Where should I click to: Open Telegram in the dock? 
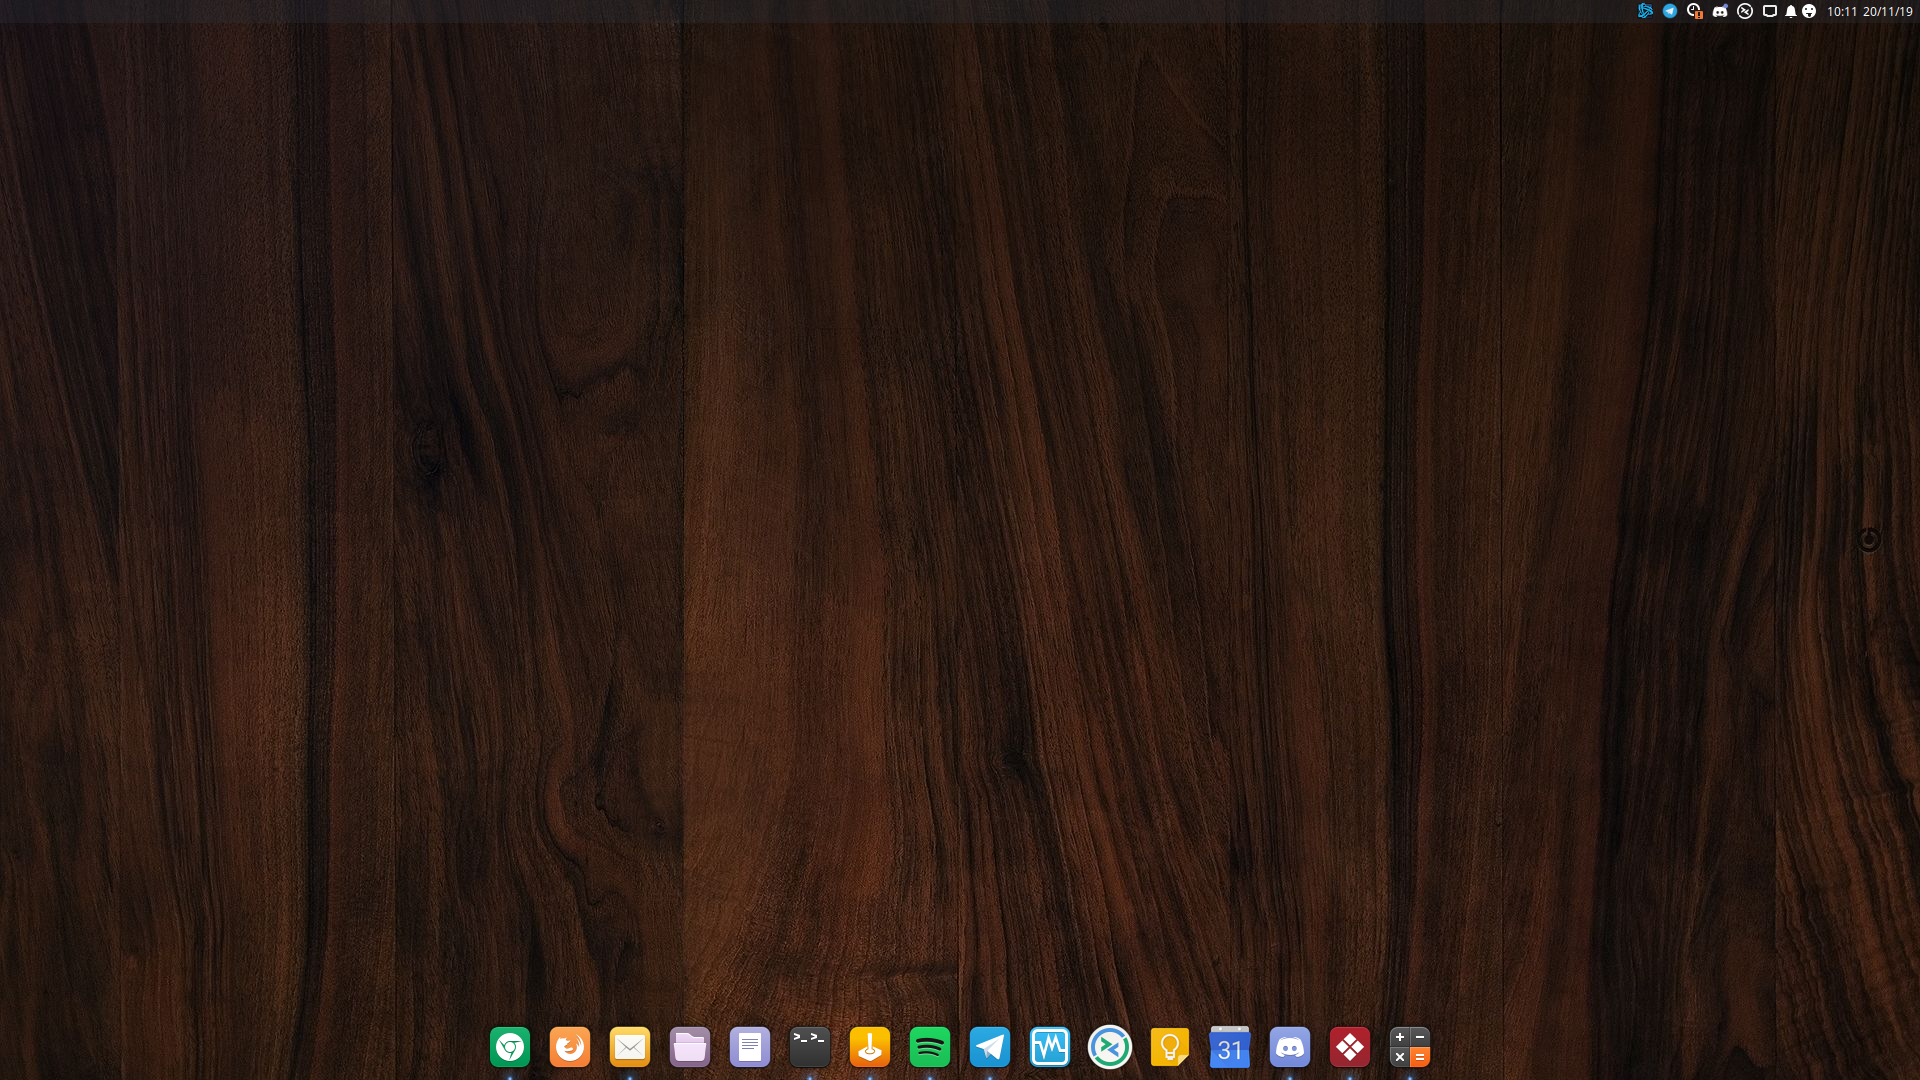tap(990, 1047)
